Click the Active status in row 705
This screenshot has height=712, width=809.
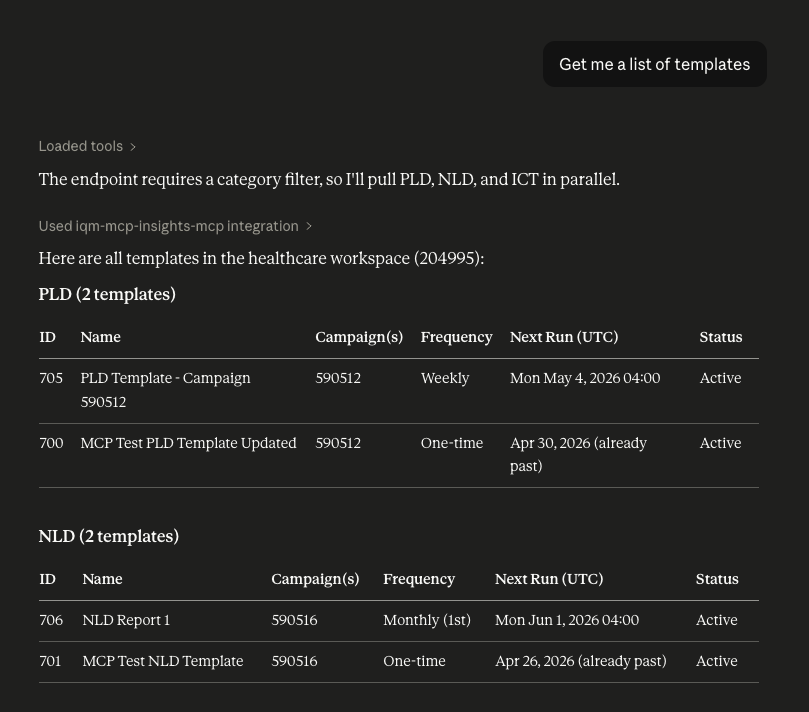click(720, 378)
